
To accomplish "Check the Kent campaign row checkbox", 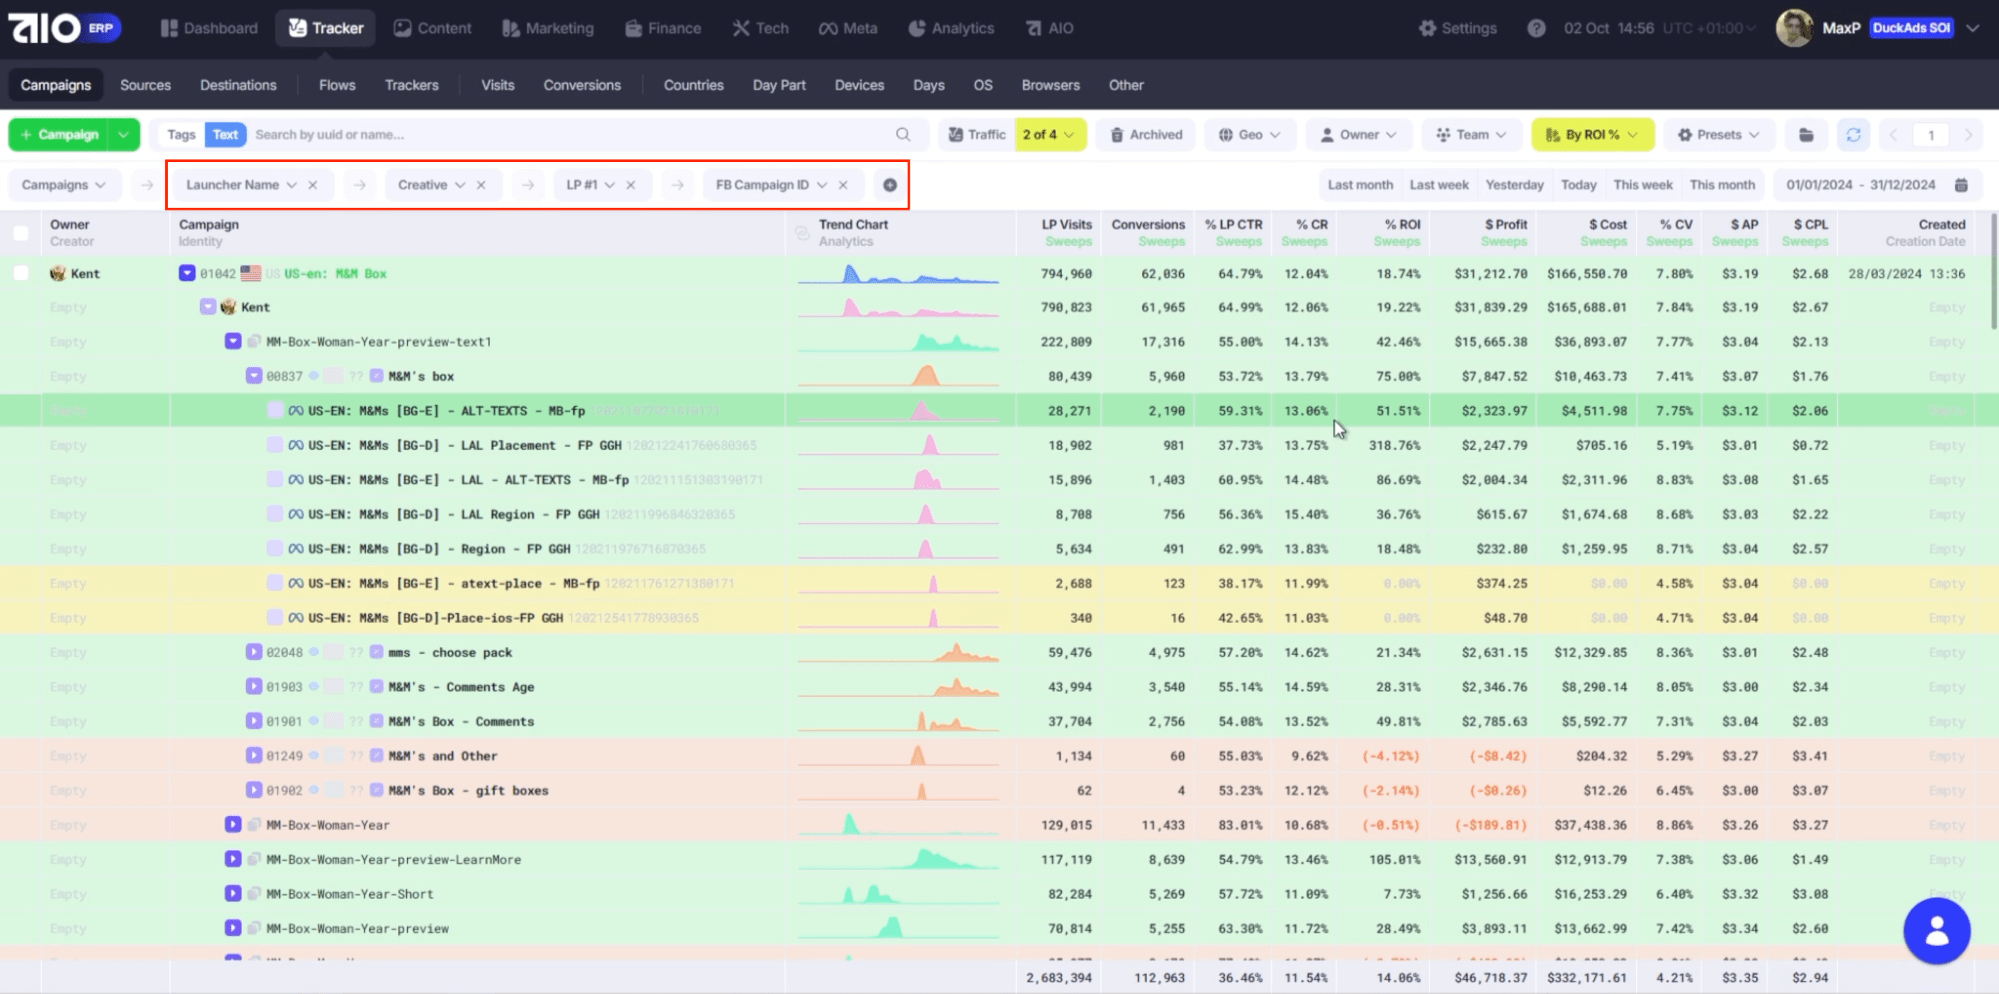I will pyautogui.click(x=21, y=273).
